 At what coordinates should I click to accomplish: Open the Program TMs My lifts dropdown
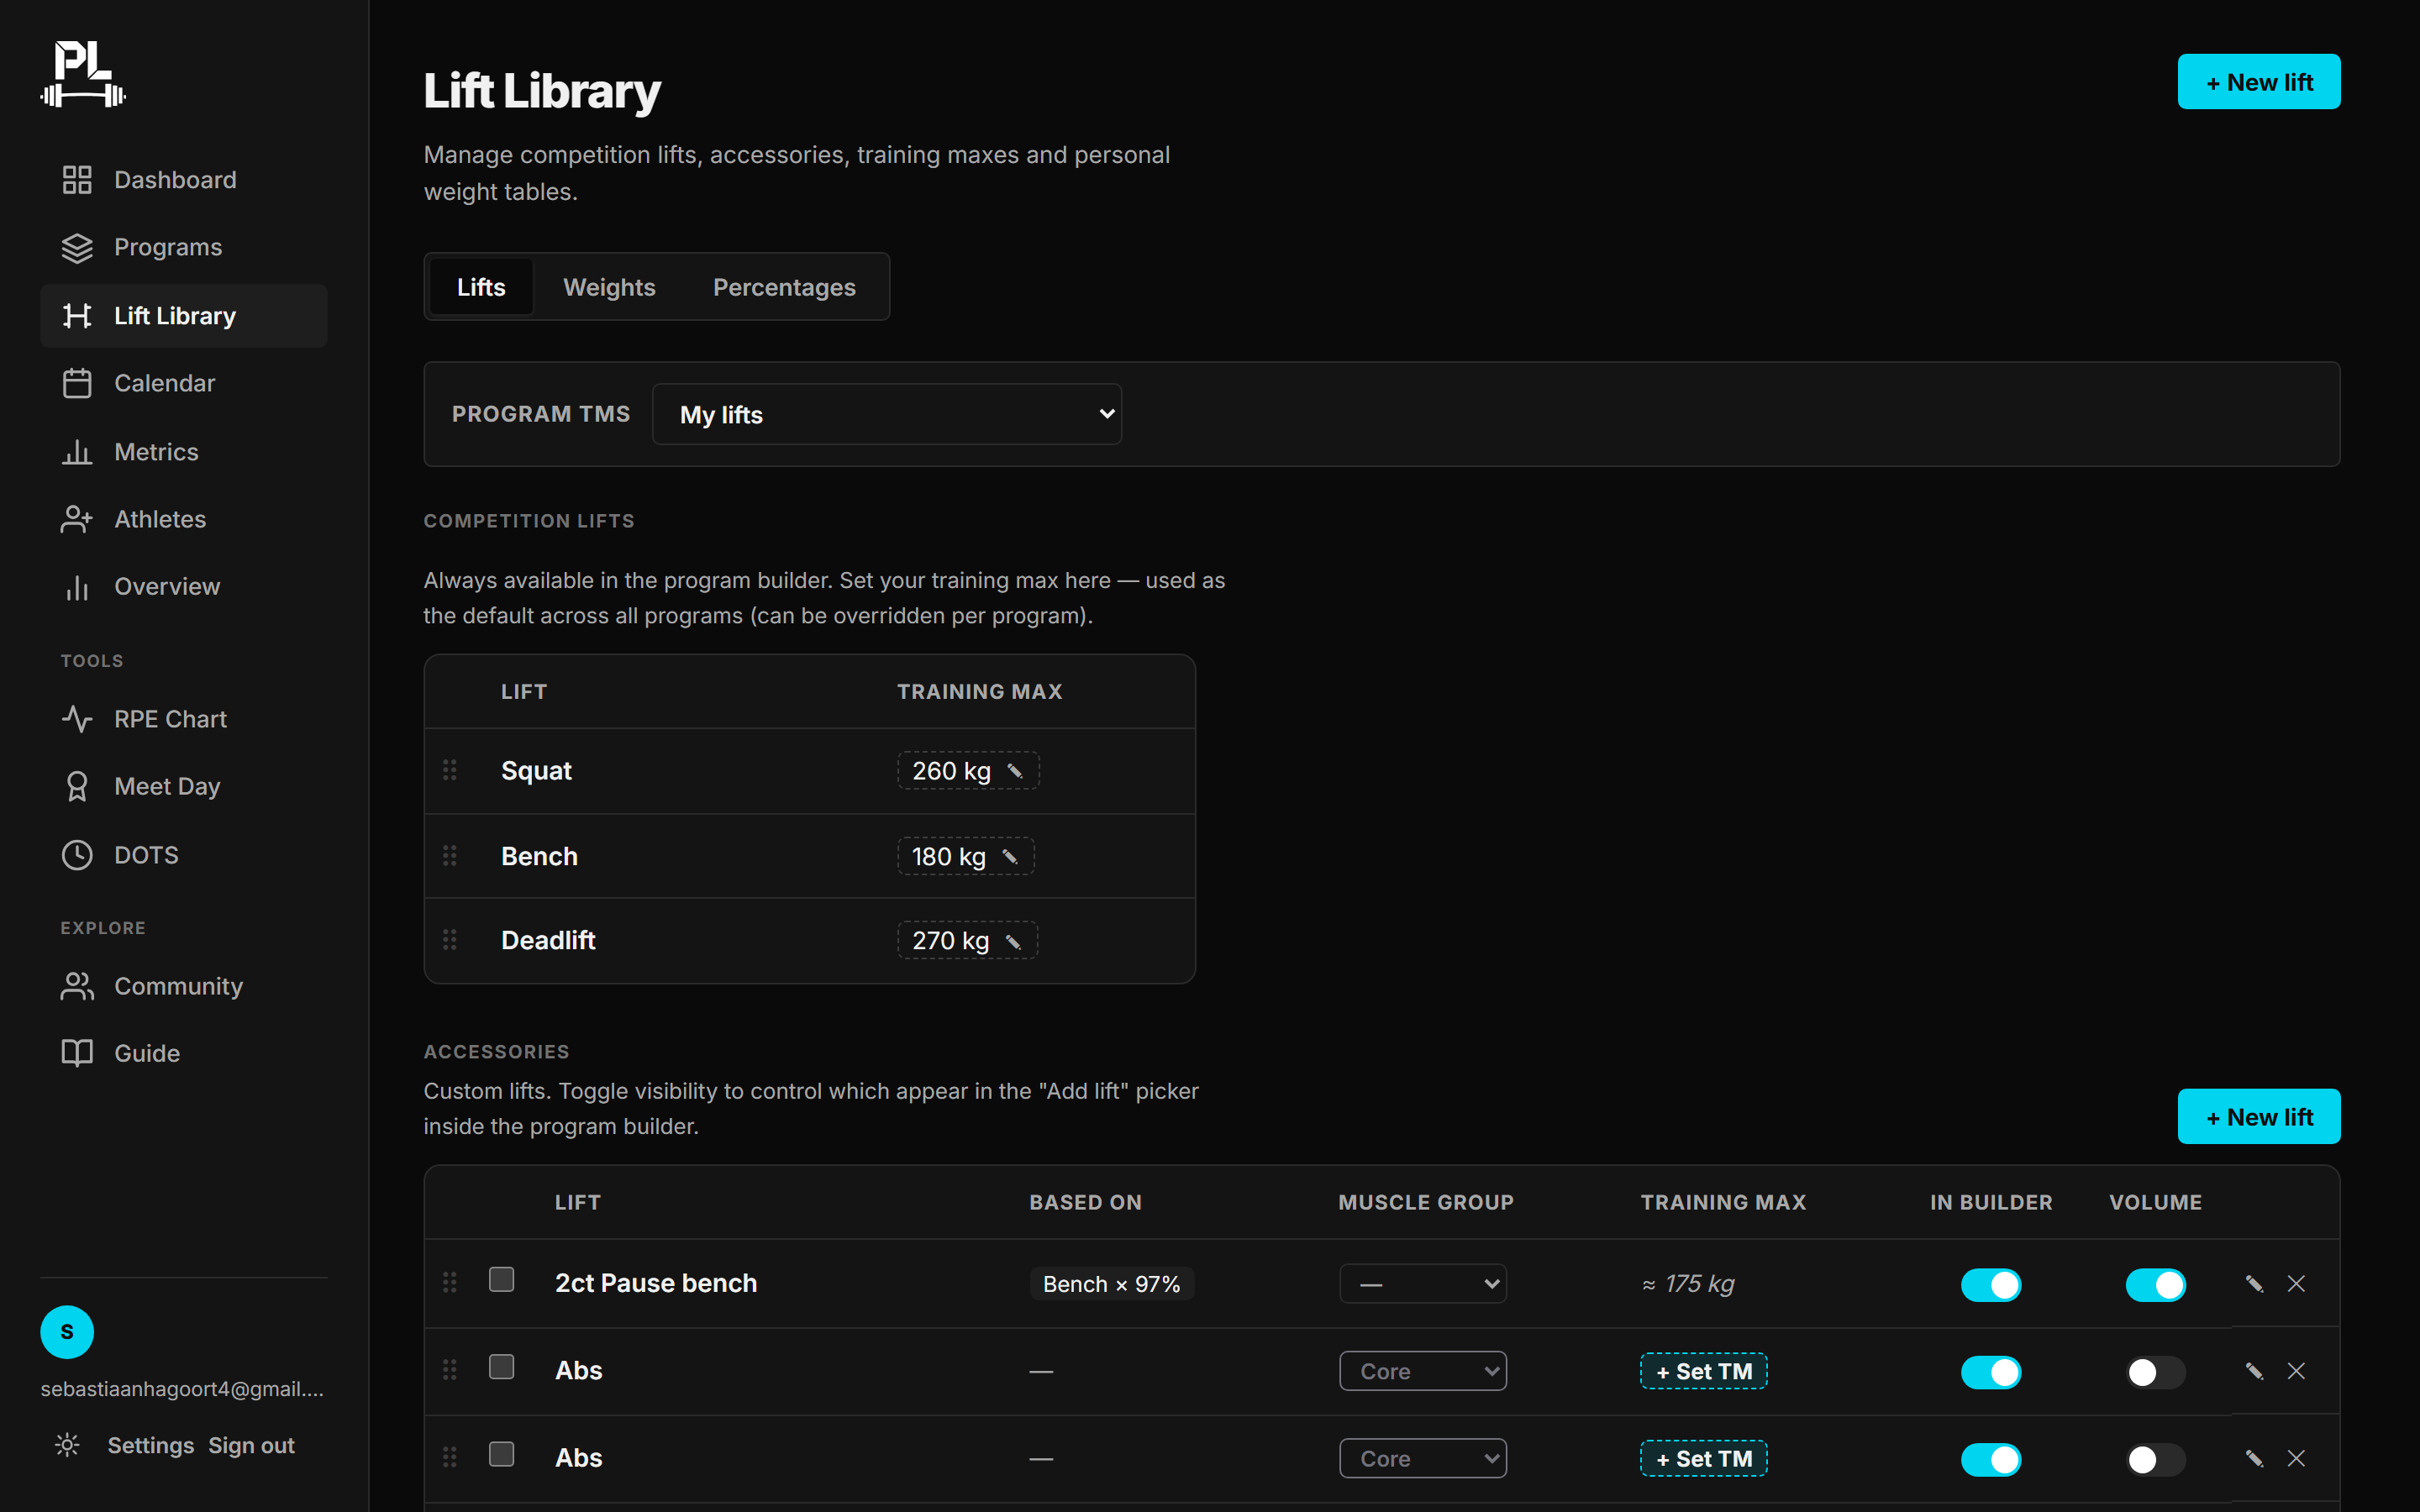coord(887,414)
